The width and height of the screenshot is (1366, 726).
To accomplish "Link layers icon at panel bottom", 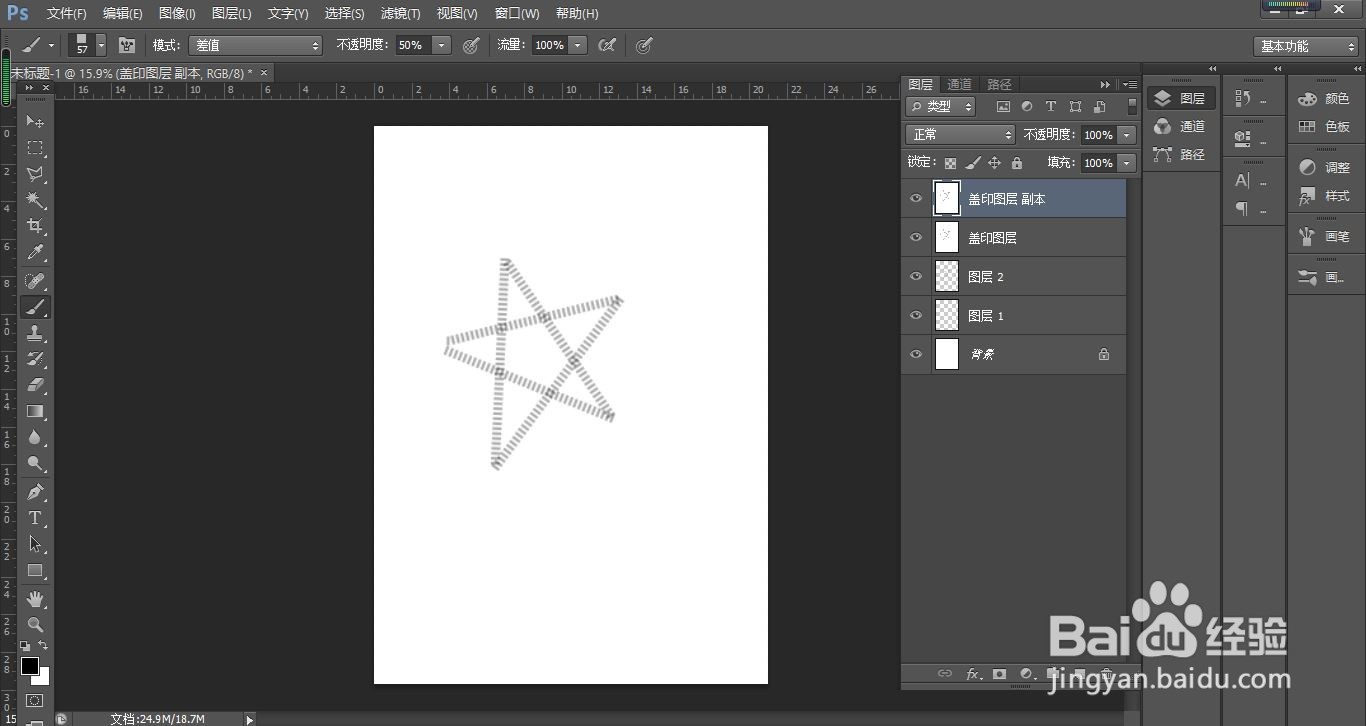I will [945, 674].
